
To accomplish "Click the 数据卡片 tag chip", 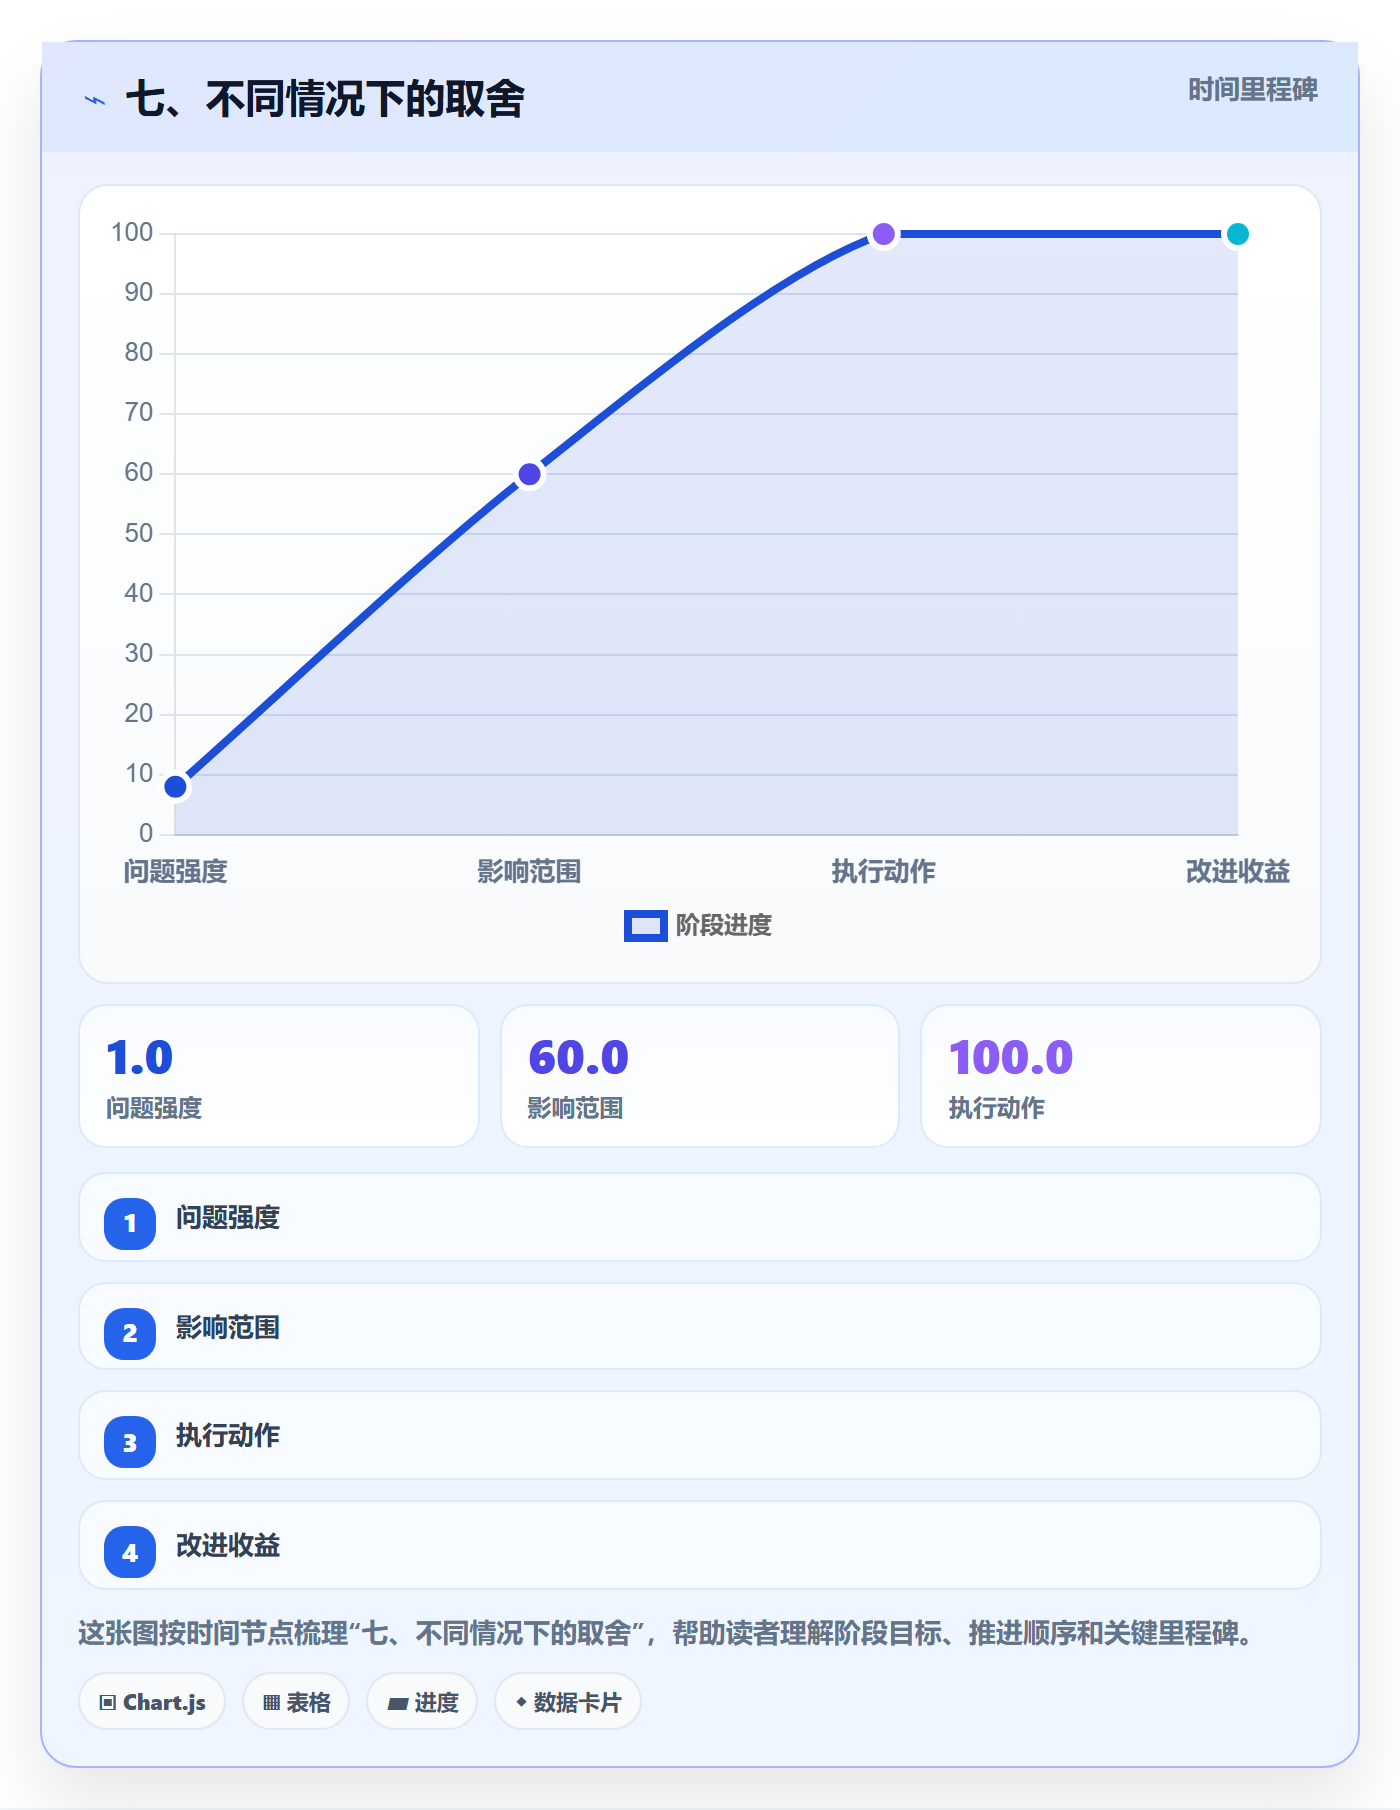I will coord(568,1702).
